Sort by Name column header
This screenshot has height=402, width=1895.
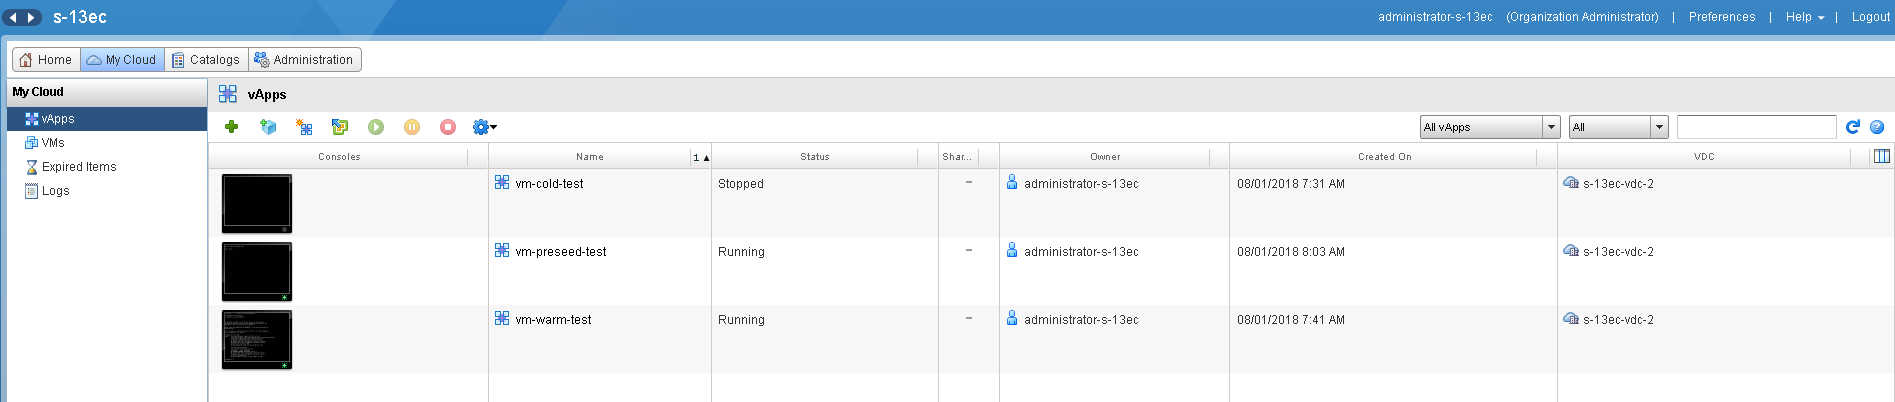click(x=590, y=156)
